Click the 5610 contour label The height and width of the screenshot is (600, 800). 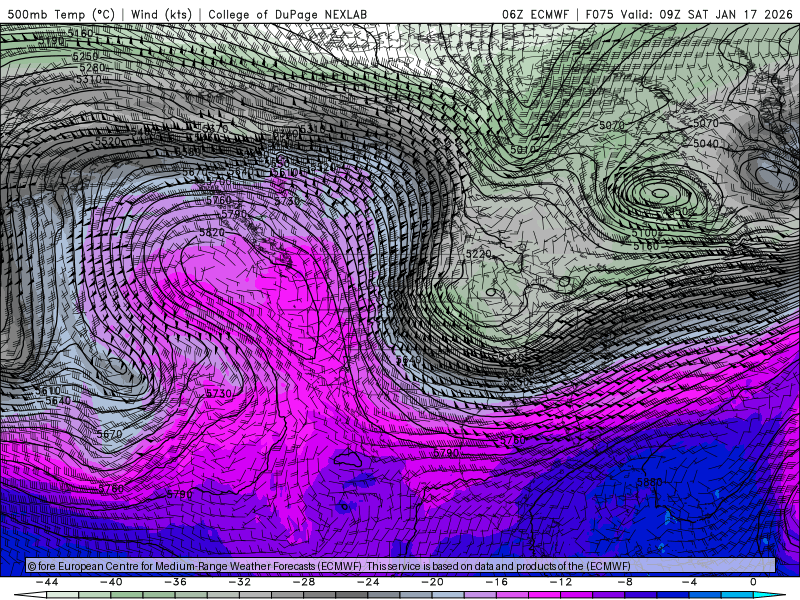[48, 391]
